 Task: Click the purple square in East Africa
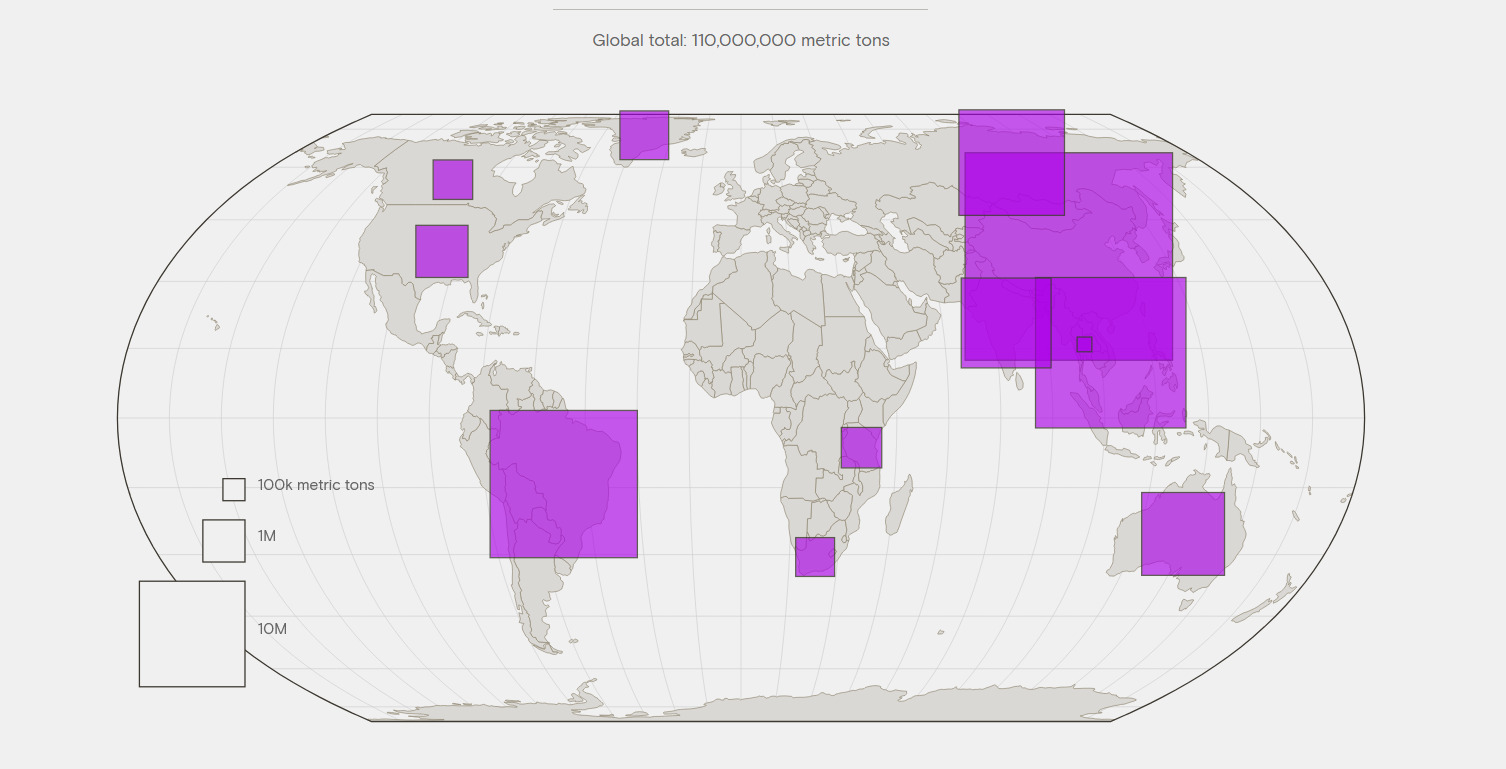coord(861,448)
